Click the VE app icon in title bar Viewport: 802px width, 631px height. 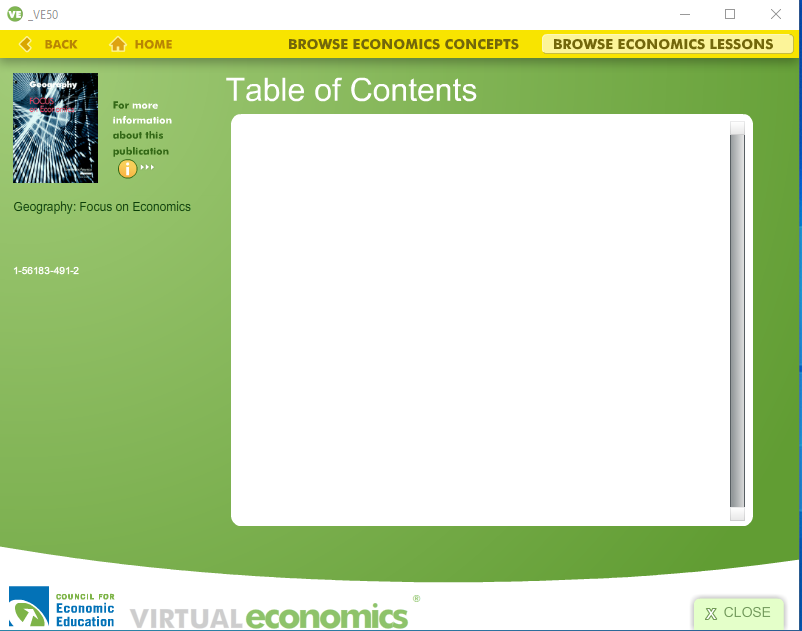coord(14,14)
